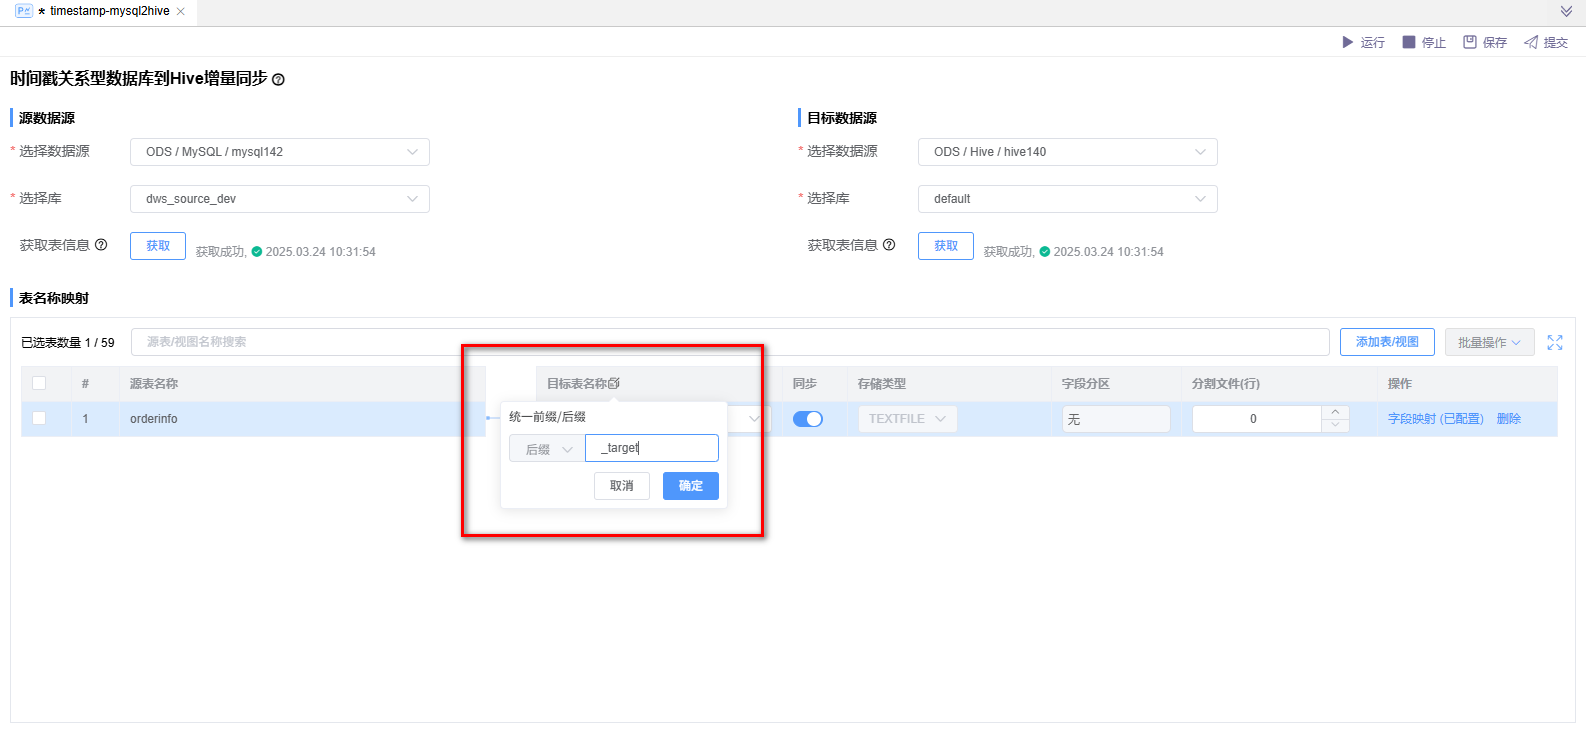Click the help icon beside the page title
This screenshot has height=730, width=1586.
278,80
